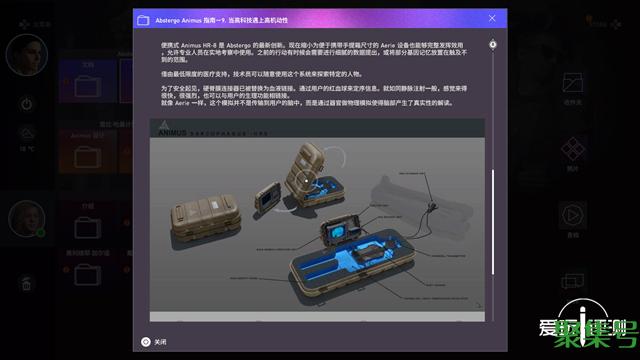Click the scroll-to-top circle icon above scrollbar

(493, 44)
